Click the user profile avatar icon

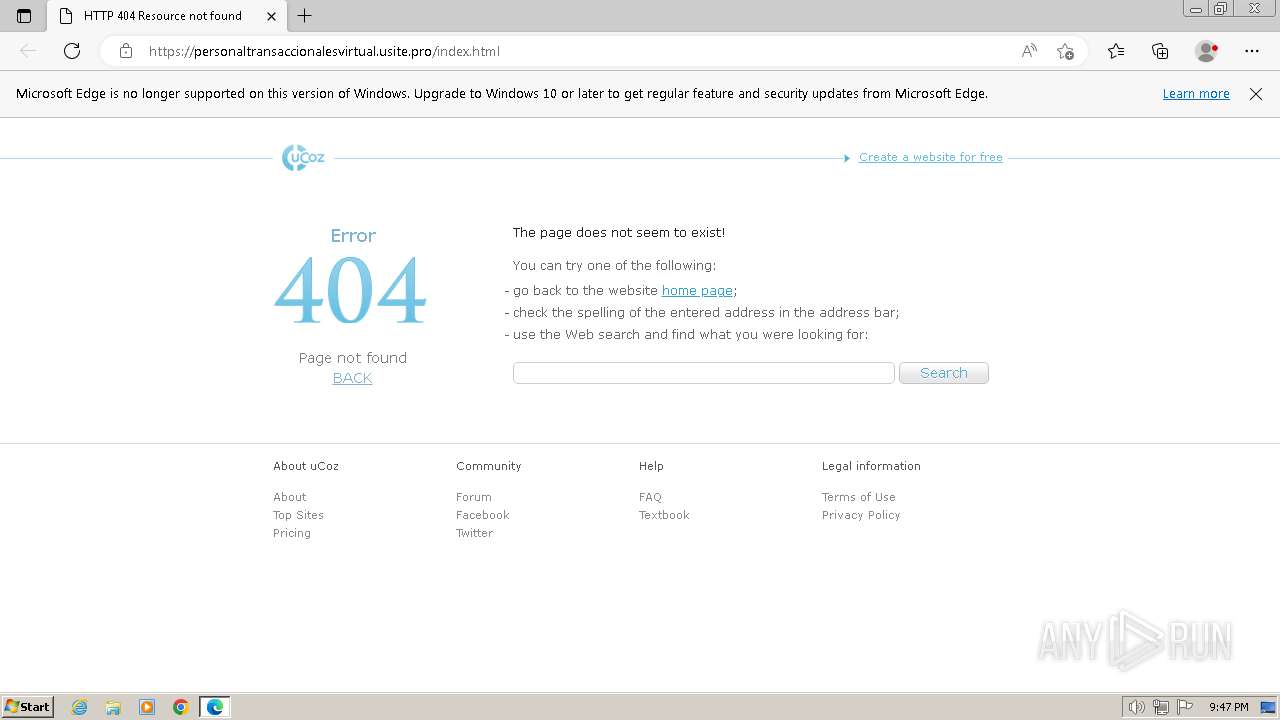pyautogui.click(x=1206, y=51)
